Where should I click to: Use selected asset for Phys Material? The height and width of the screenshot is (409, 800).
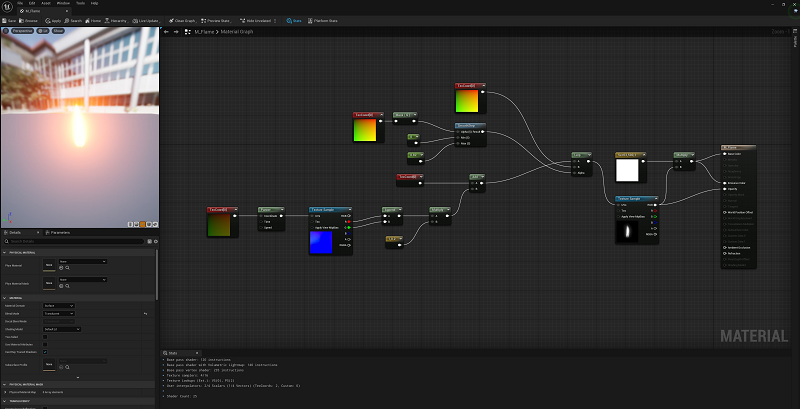click(61, 267)
